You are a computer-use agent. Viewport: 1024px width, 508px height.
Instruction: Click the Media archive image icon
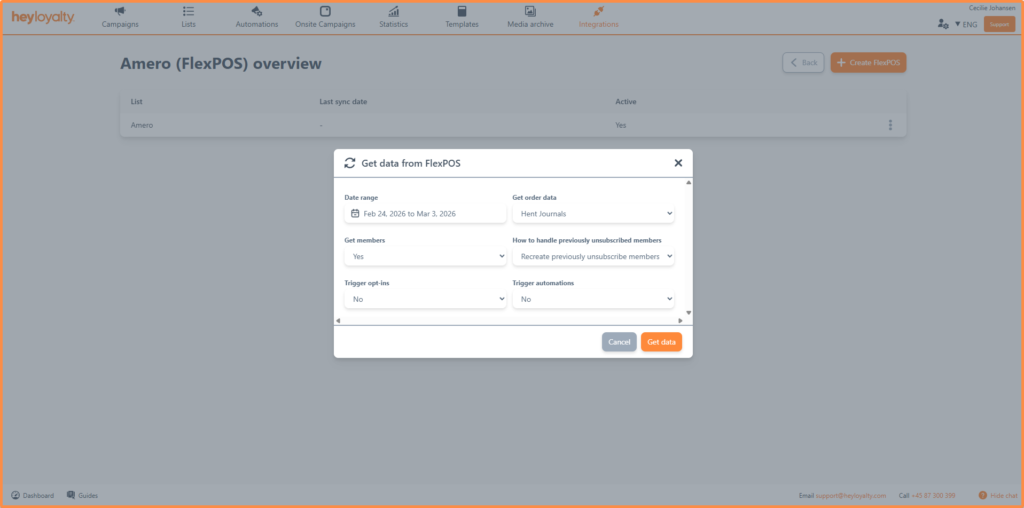pos(530,11)
